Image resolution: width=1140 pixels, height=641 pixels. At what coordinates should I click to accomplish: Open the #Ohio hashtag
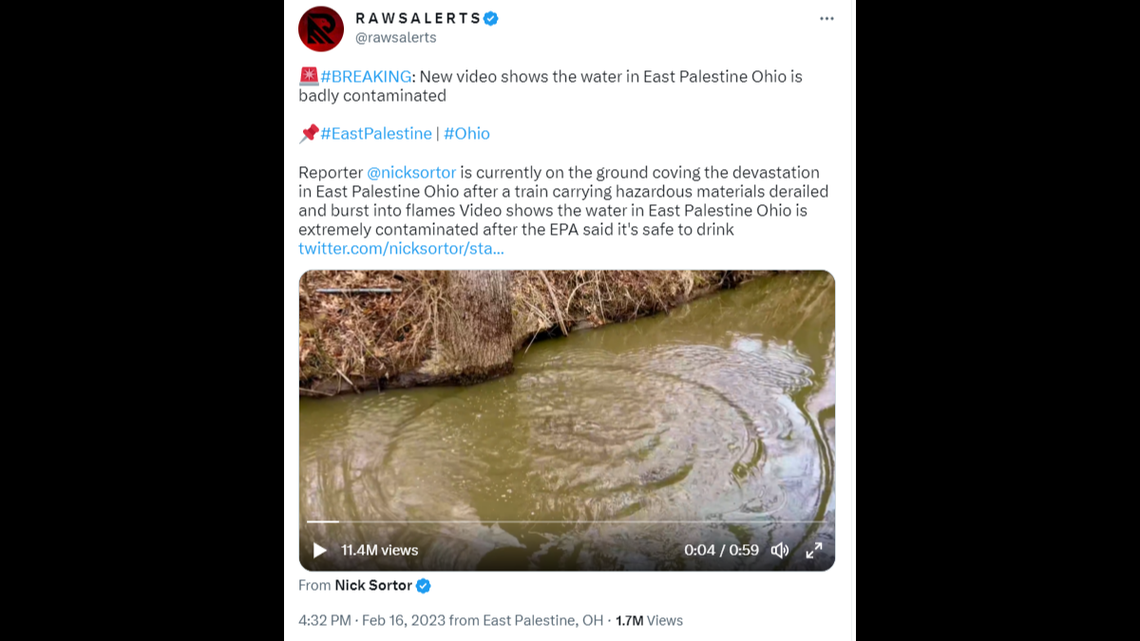click(x=466, y=133)
